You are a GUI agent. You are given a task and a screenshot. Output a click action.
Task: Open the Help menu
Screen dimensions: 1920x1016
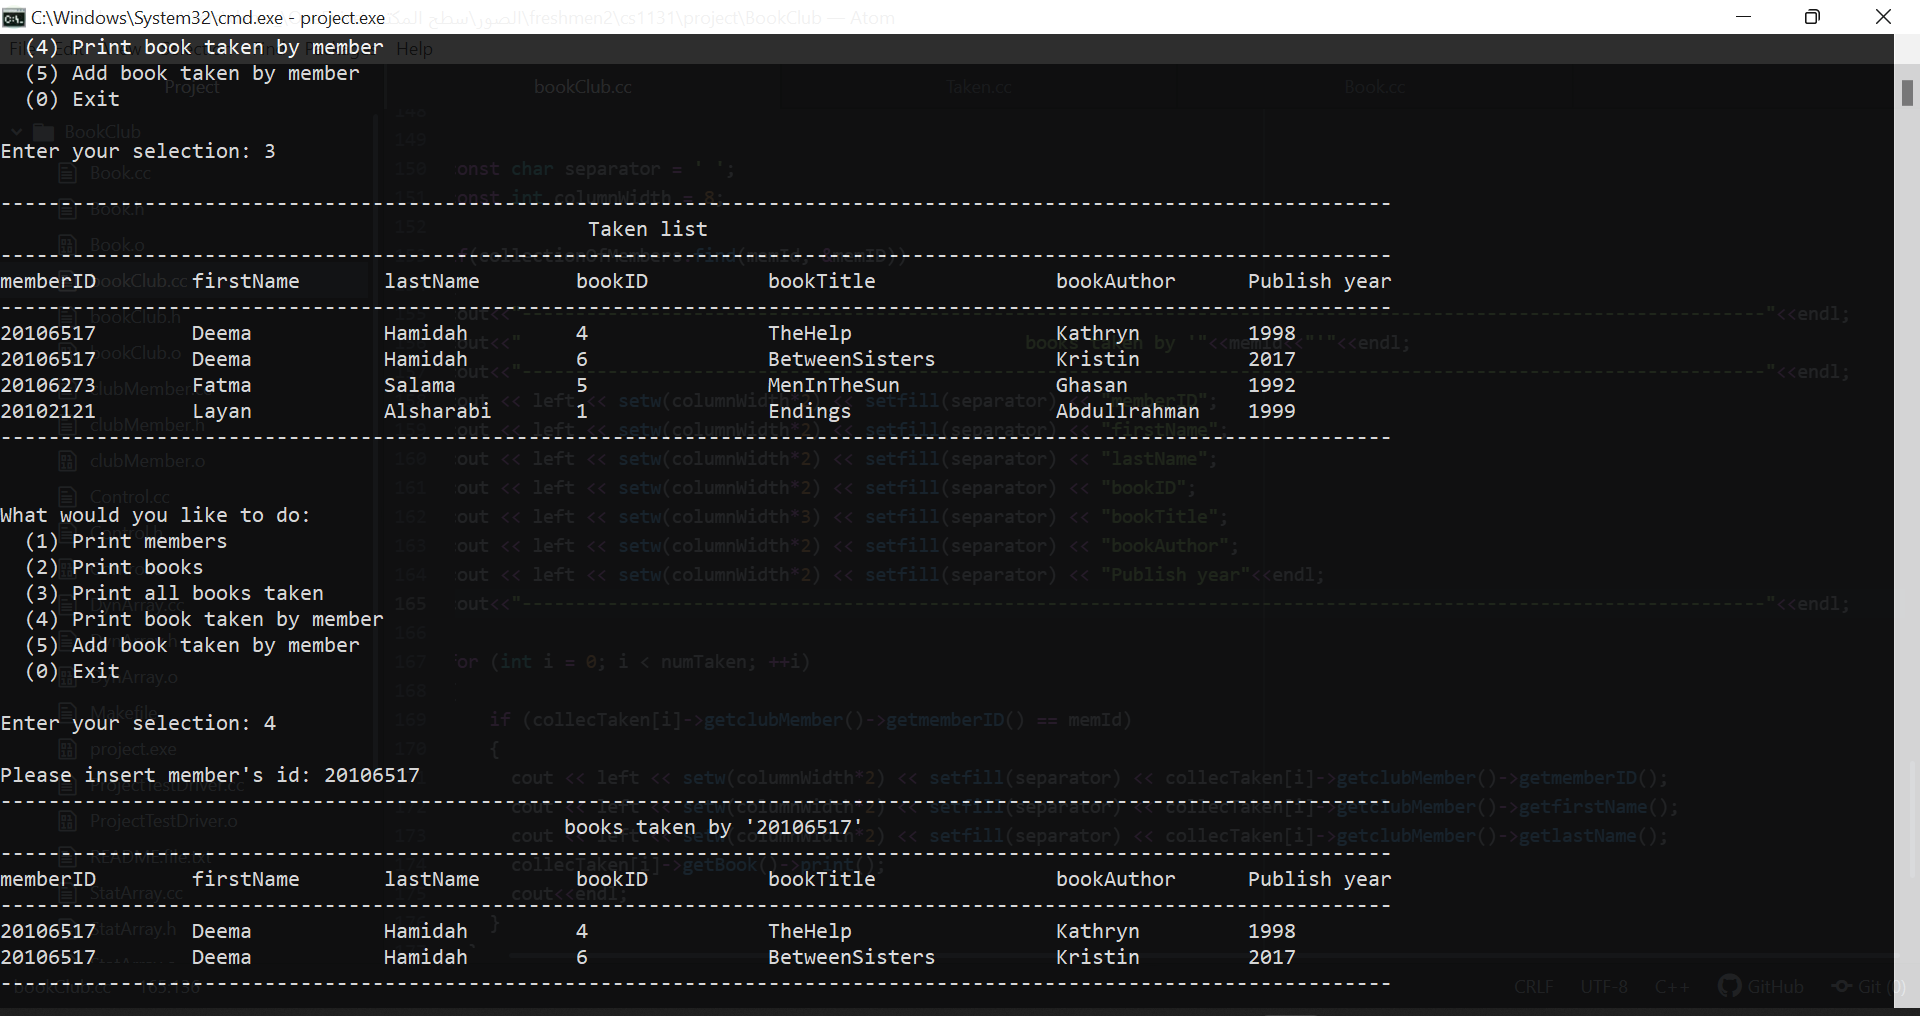(x=413, y=48)
